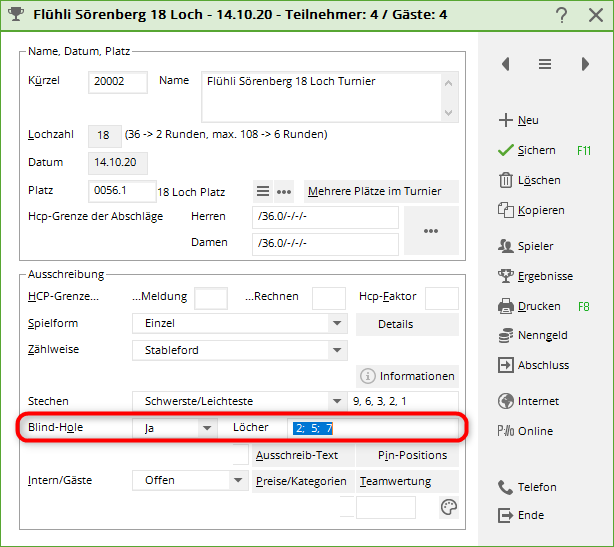Toggle checkbox beside Ausschreib-Text

point(239,455)
